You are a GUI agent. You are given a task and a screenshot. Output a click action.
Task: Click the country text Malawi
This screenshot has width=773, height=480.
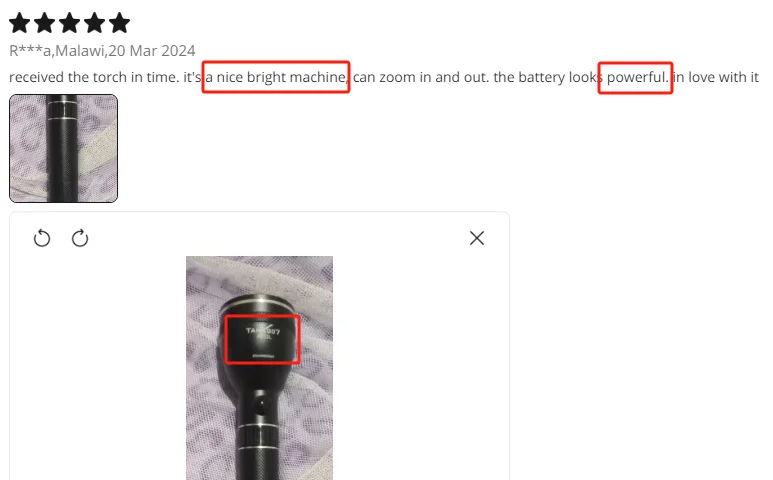(x=80, y=51)
